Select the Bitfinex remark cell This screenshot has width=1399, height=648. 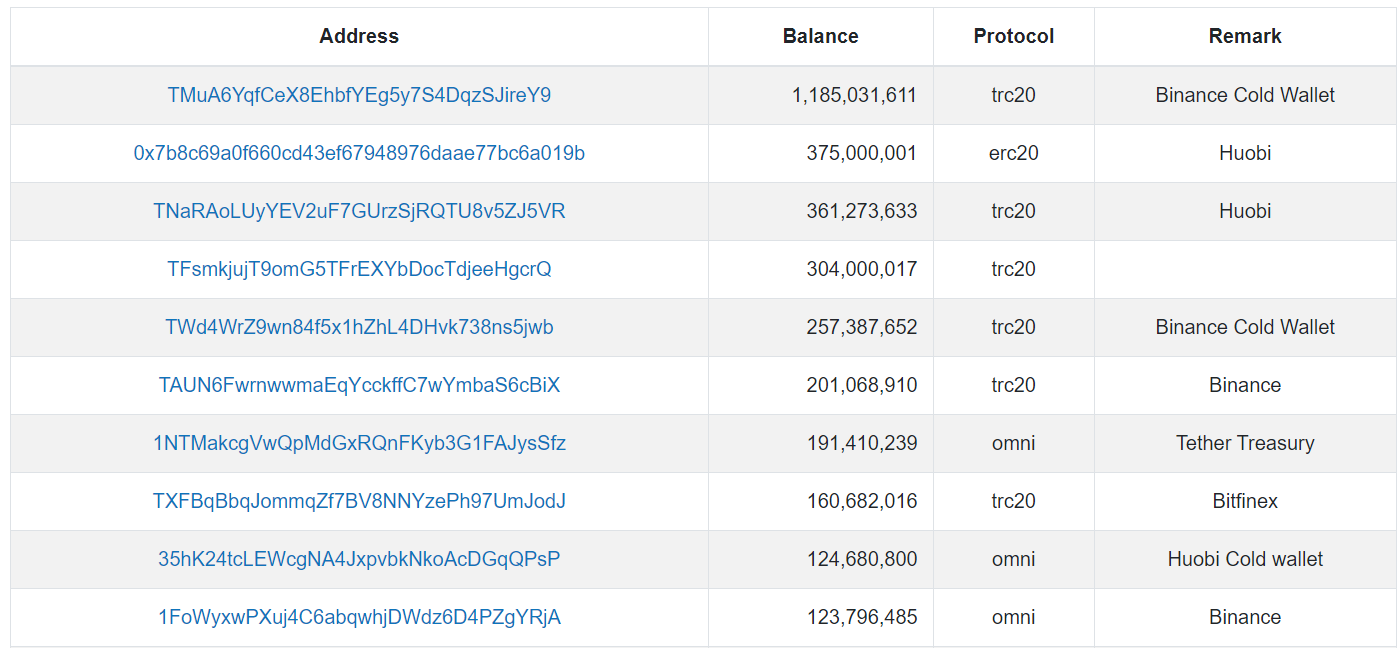tap(1245, 501)
